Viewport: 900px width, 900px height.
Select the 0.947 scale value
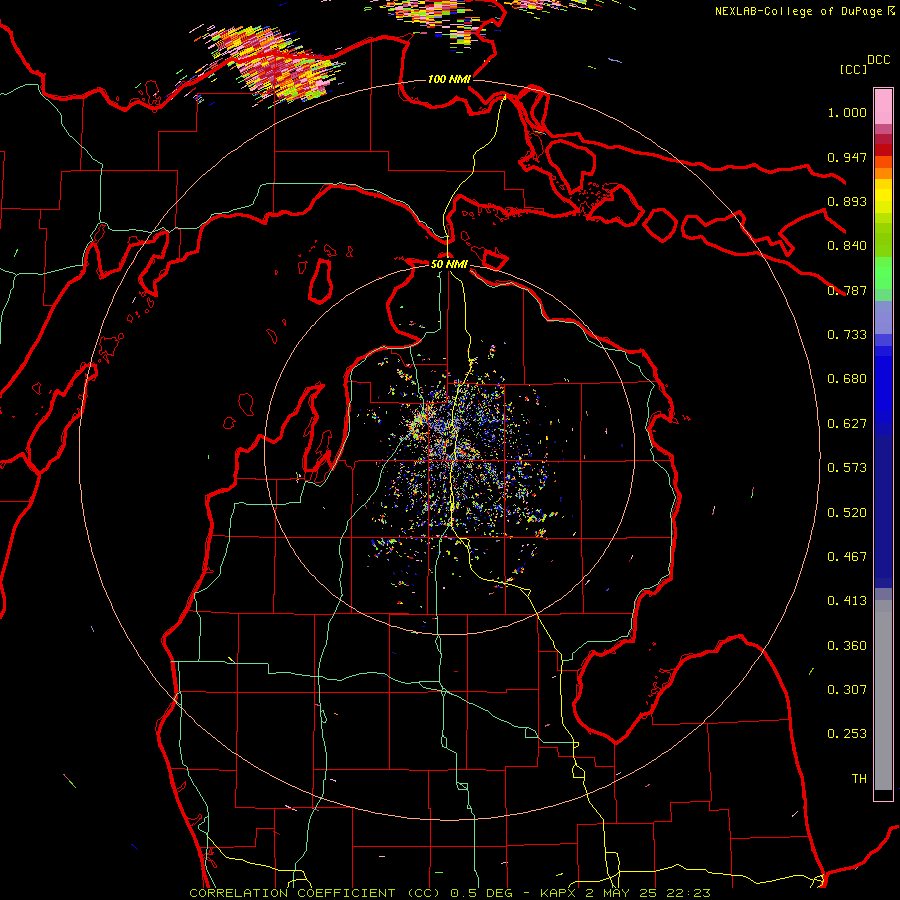(x=847, y=157)
